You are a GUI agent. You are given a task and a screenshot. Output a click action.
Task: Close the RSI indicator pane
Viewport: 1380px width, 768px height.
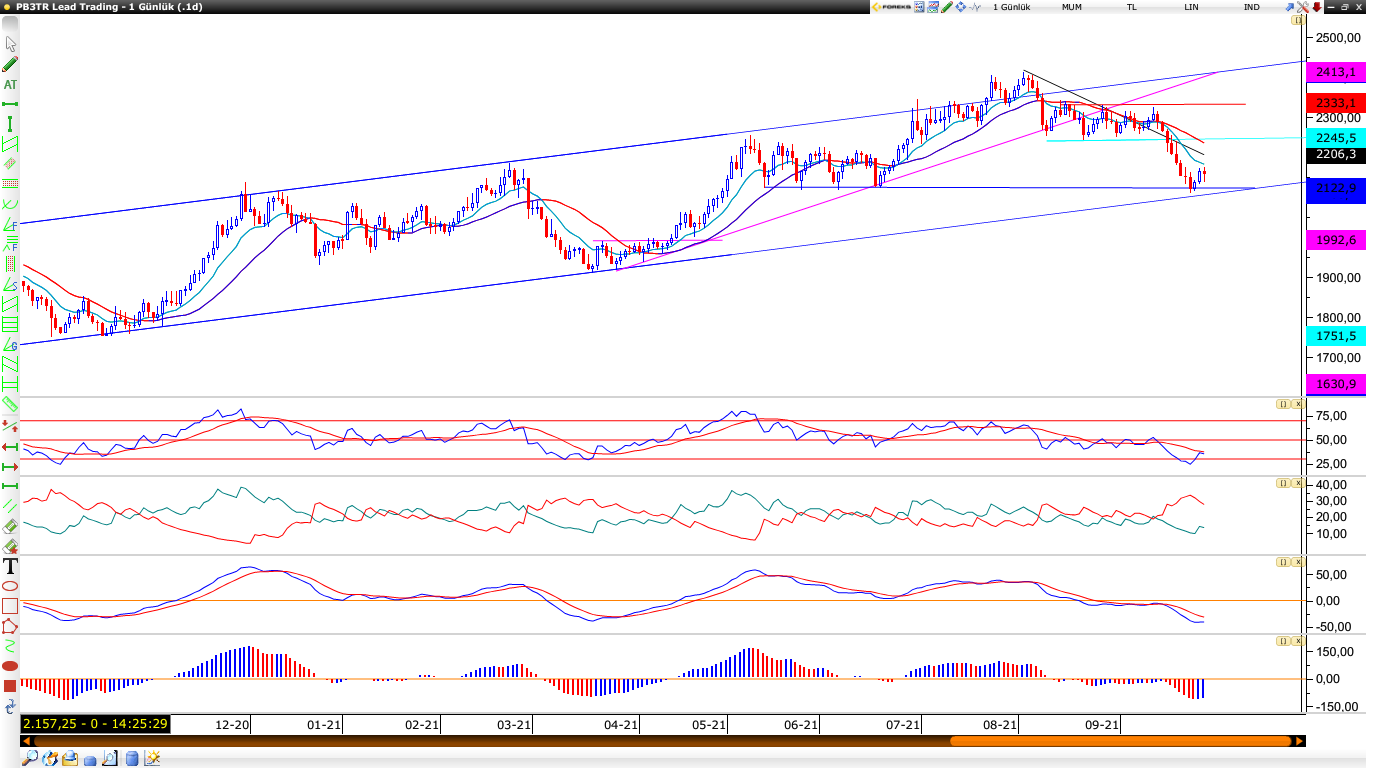click(1298, 404)
